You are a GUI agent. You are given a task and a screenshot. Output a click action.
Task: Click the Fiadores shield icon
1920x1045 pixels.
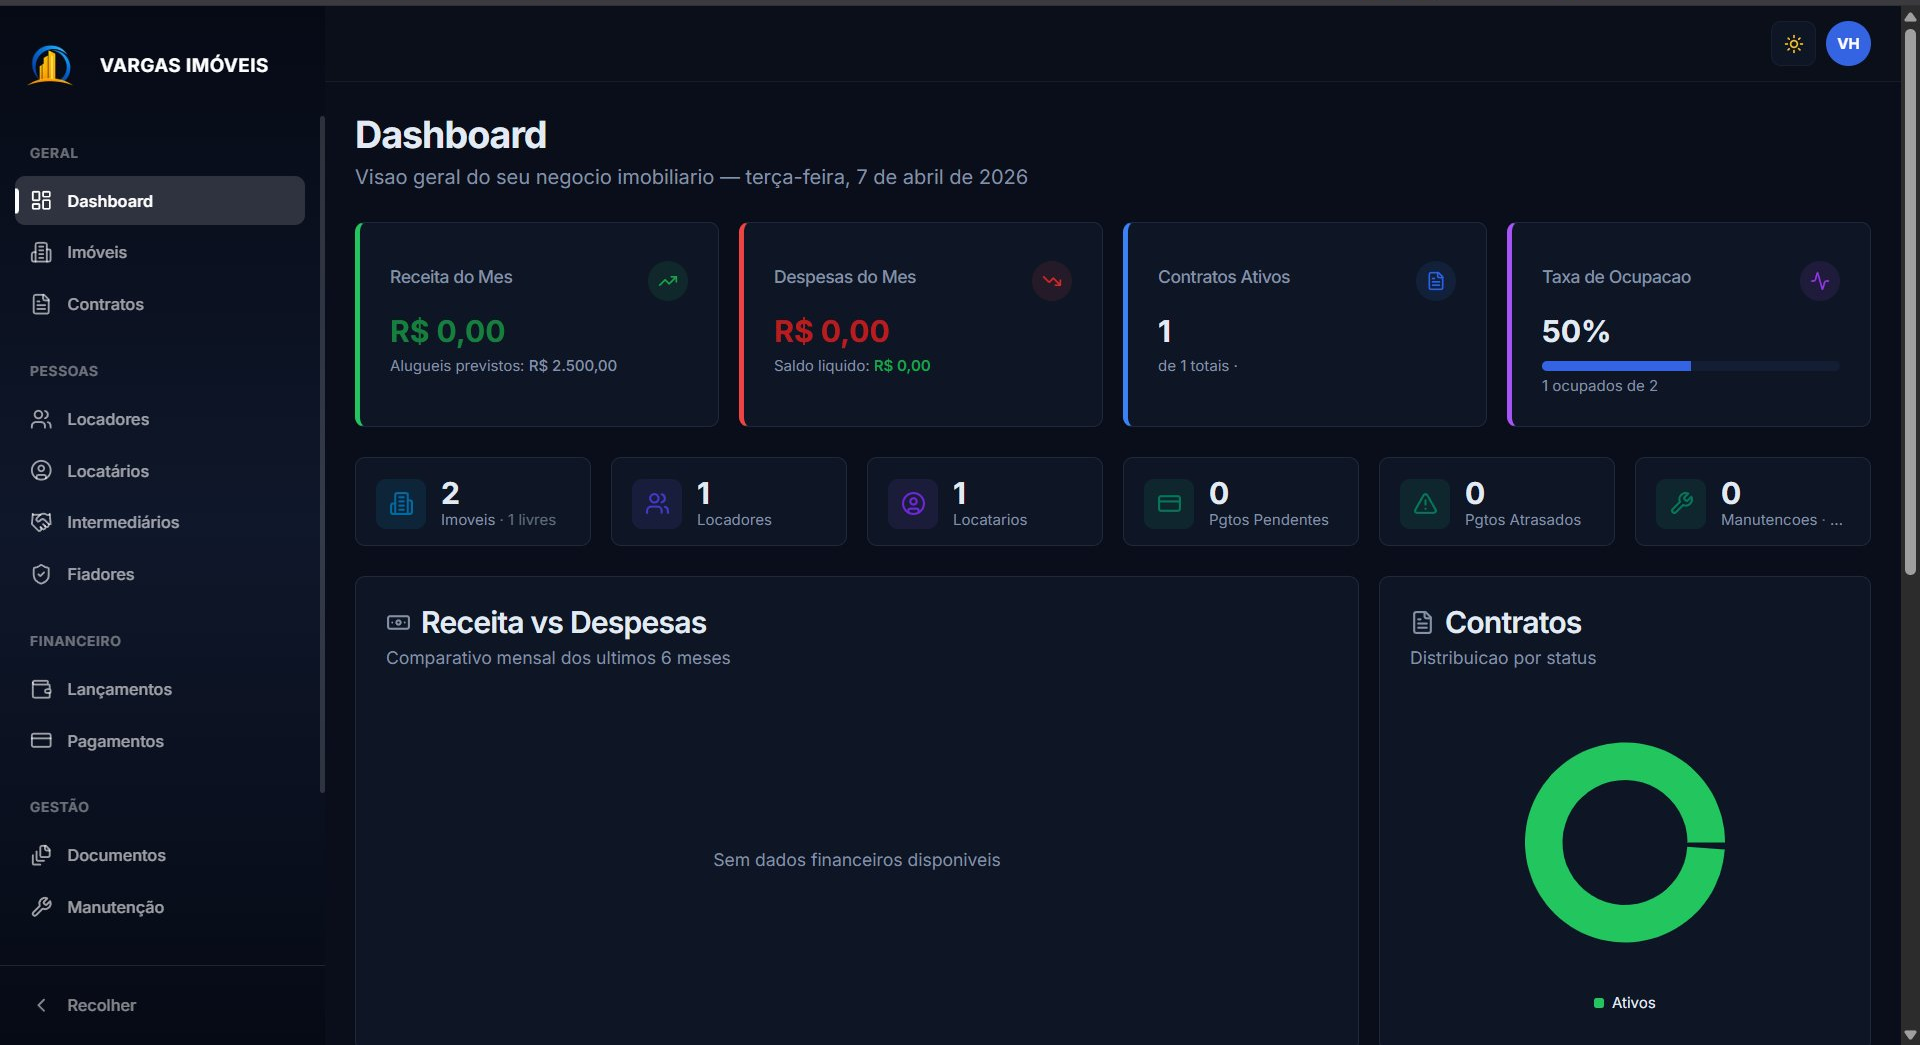[x=41, y=574]
